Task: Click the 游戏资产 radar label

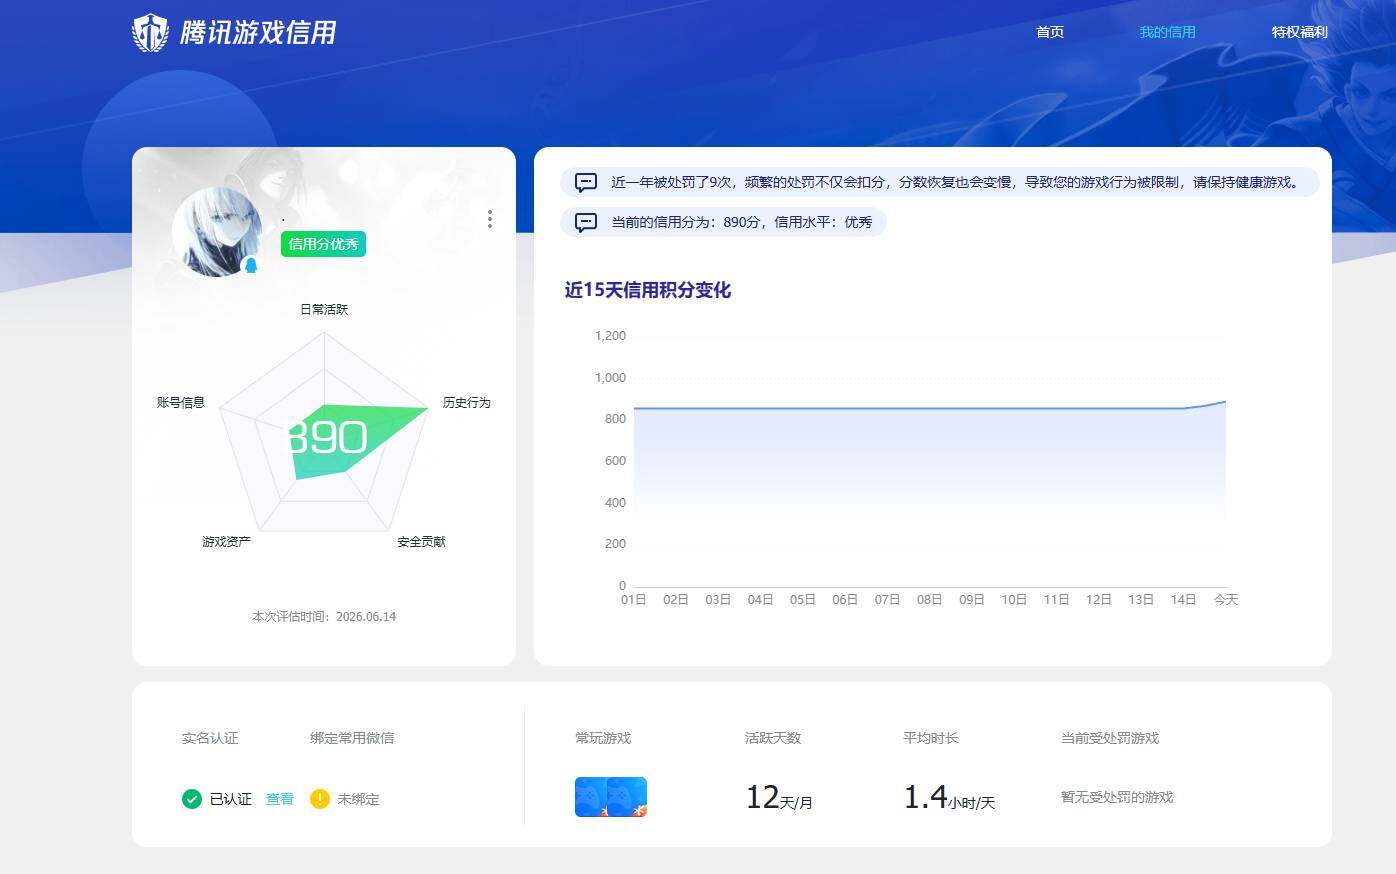Action: (226, 541)
